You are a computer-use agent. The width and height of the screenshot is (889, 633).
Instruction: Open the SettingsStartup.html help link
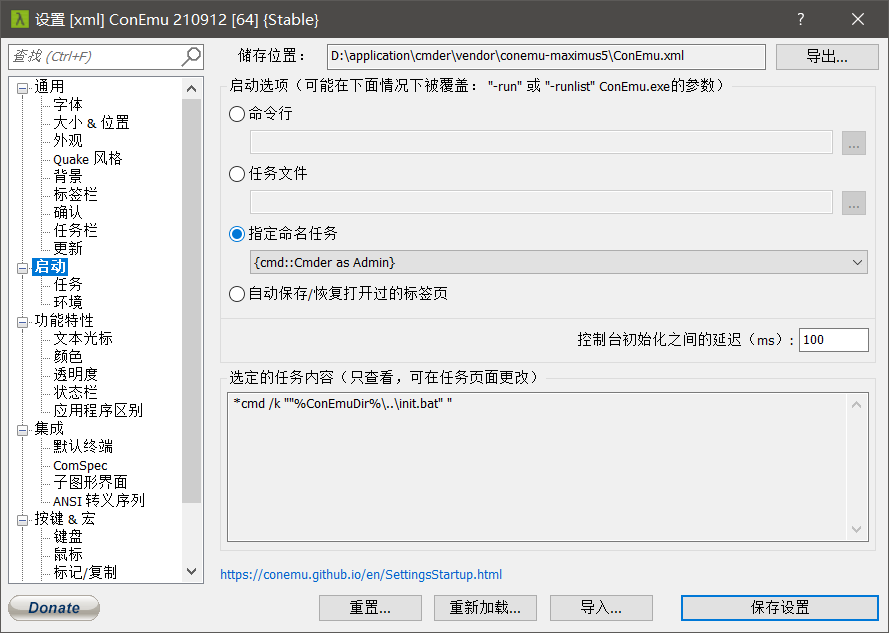pos(361,575)
